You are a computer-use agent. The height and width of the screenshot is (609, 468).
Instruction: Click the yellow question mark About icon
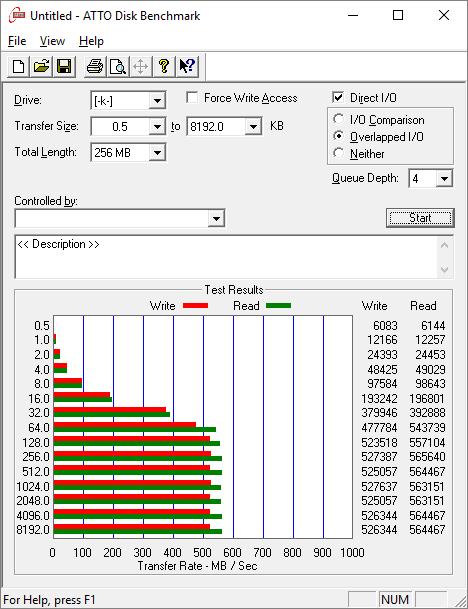point(164,66)
